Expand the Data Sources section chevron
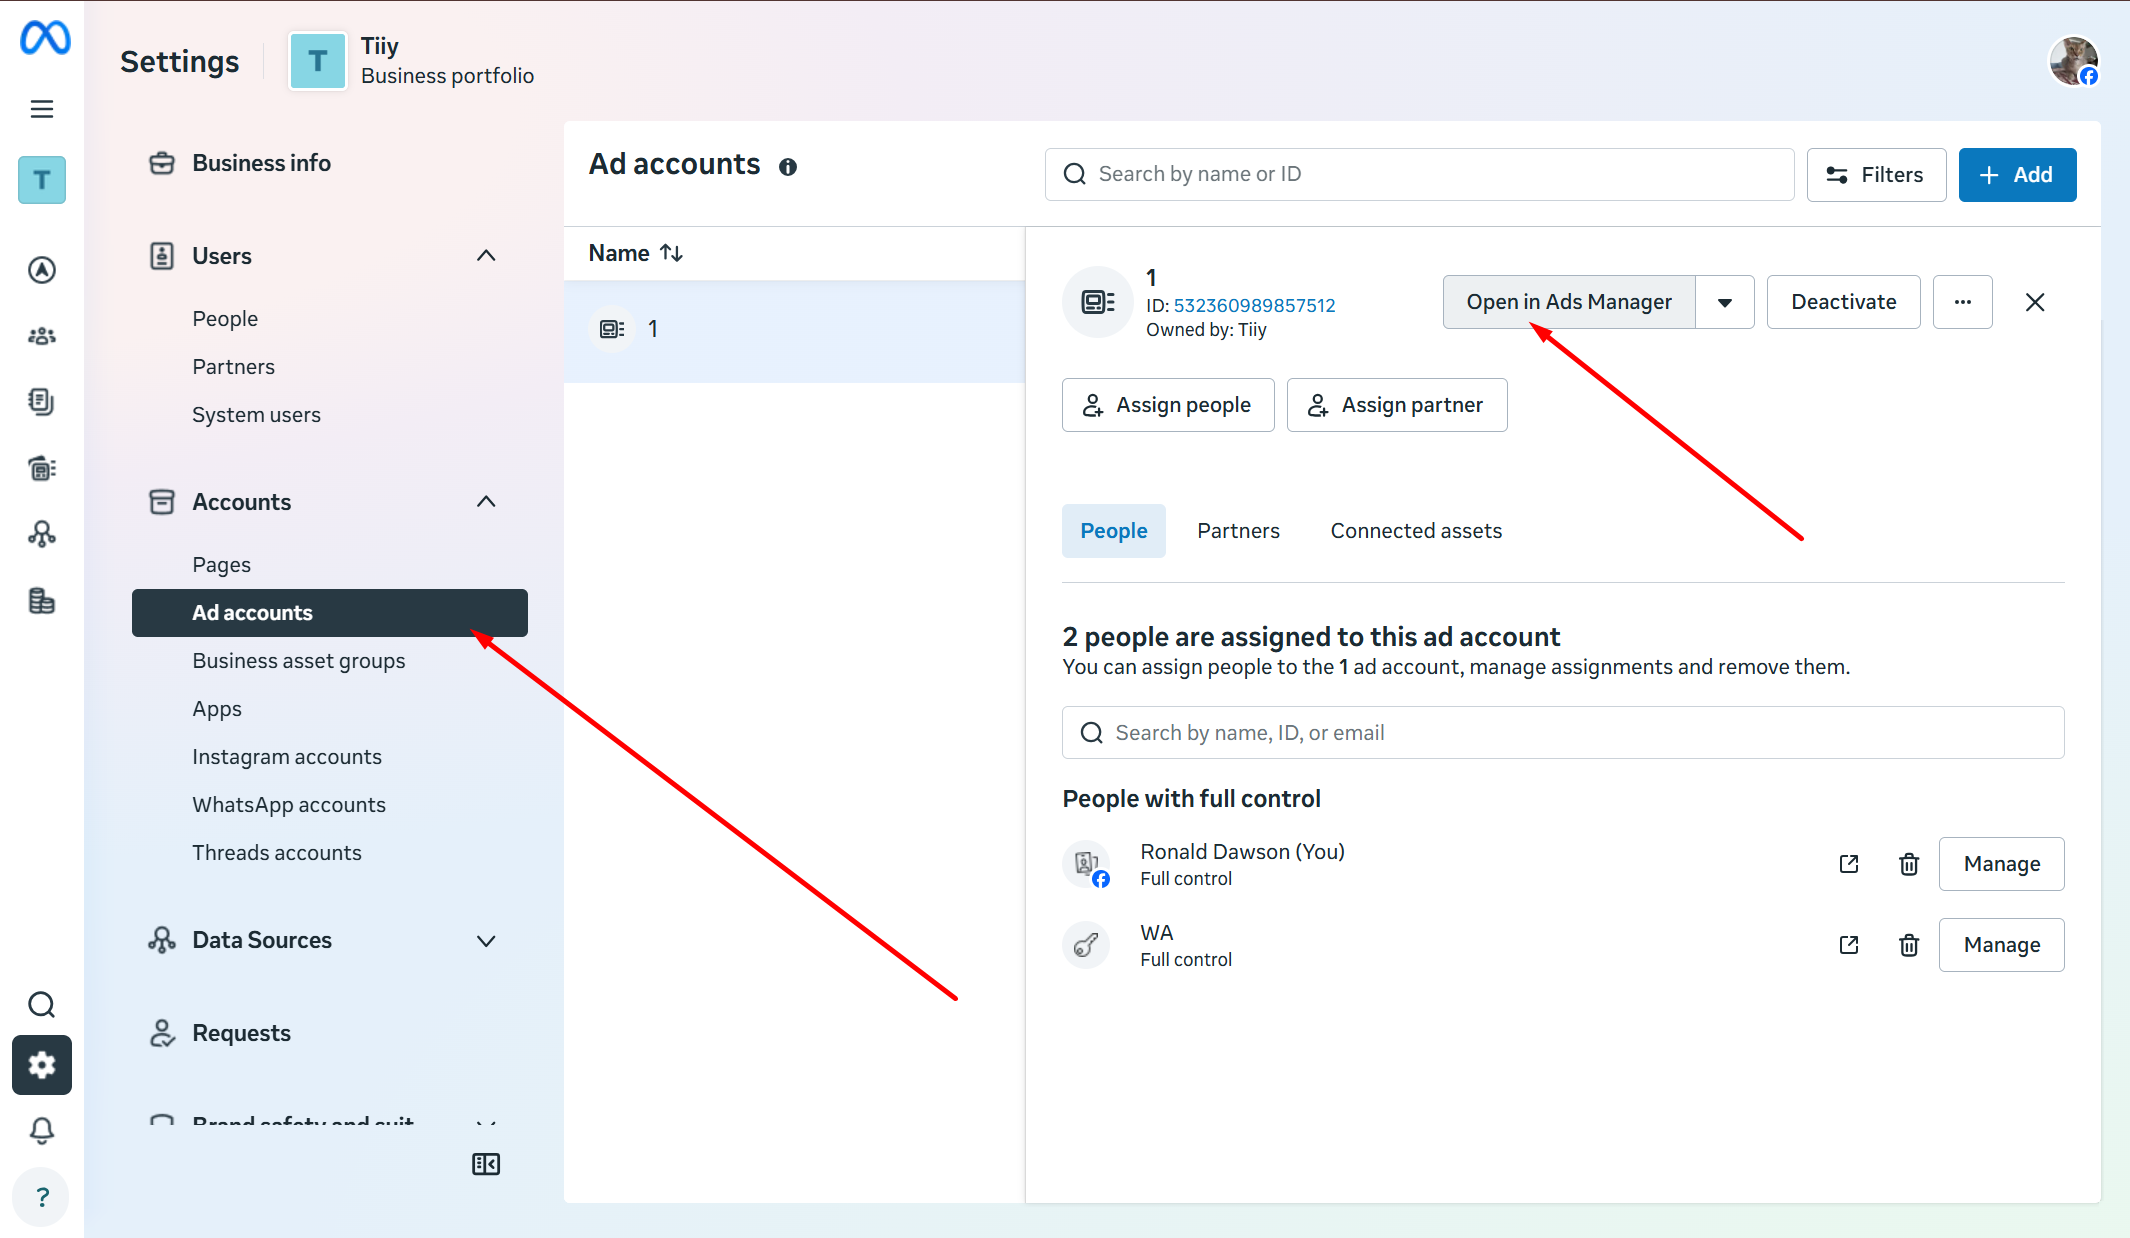 coord(486,941)
